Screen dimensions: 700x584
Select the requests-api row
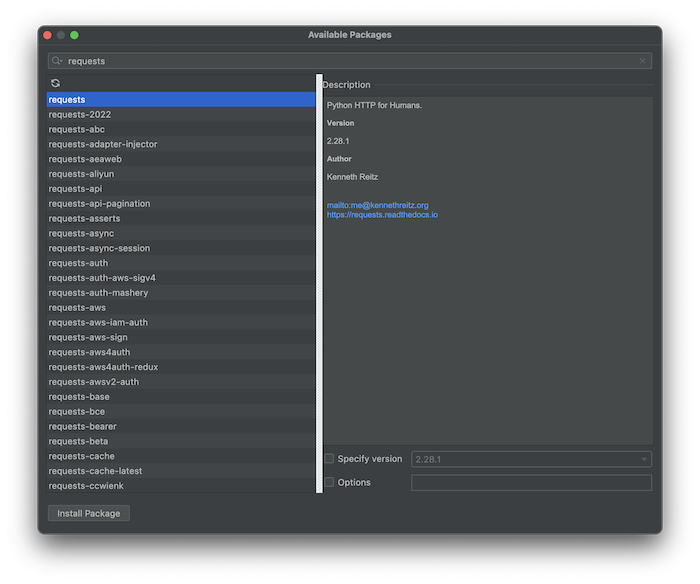coord(181,189)
